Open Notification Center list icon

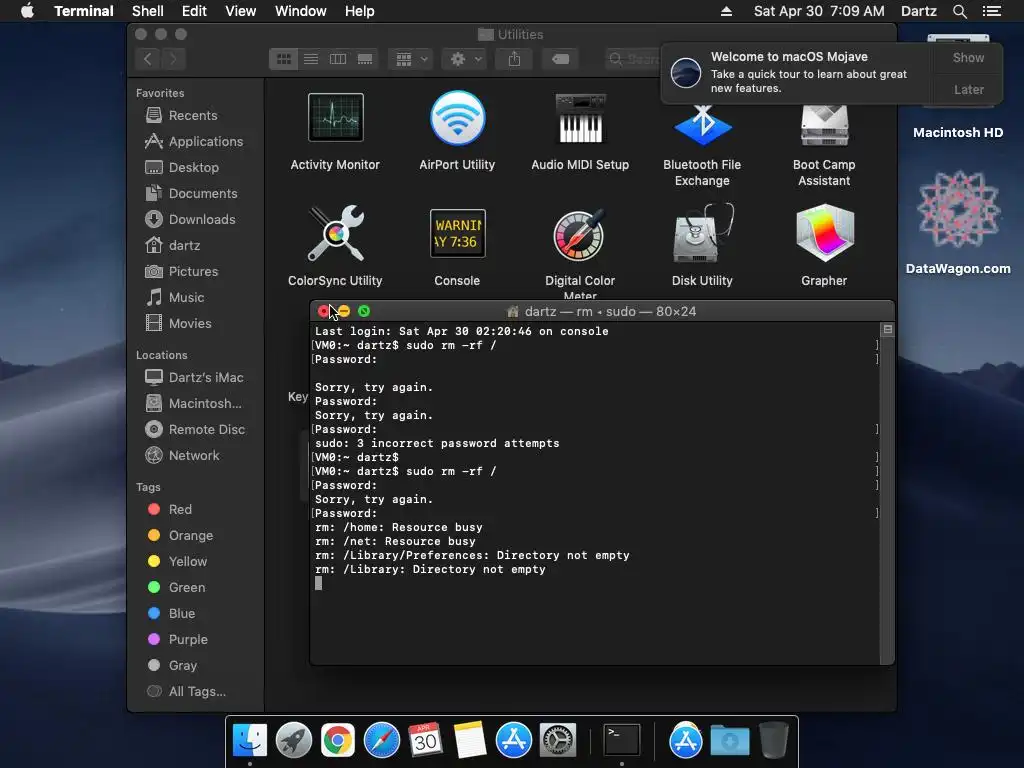point(991,11)
